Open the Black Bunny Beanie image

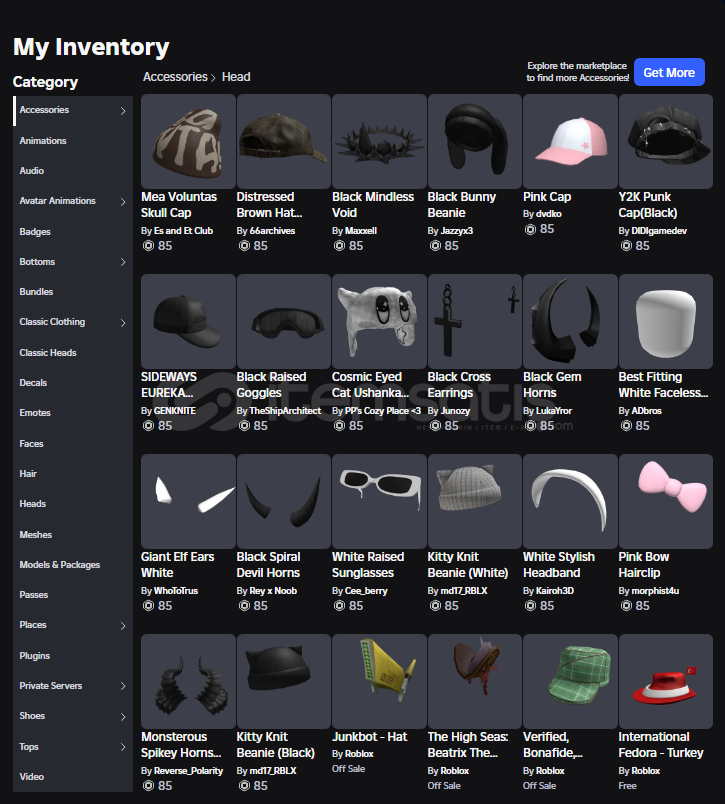[475, 141]
